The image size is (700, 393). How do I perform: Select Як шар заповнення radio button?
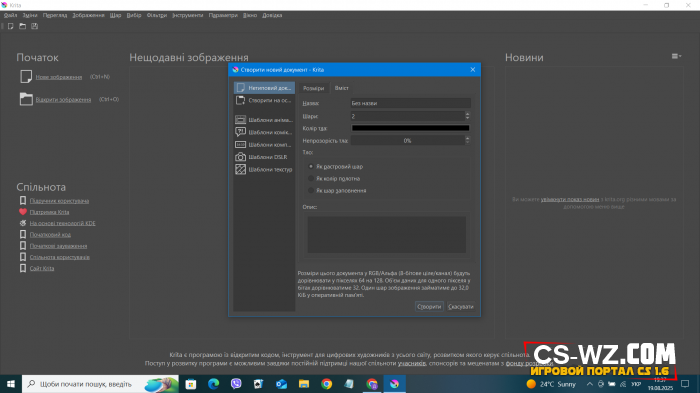(x=311, y=191)
